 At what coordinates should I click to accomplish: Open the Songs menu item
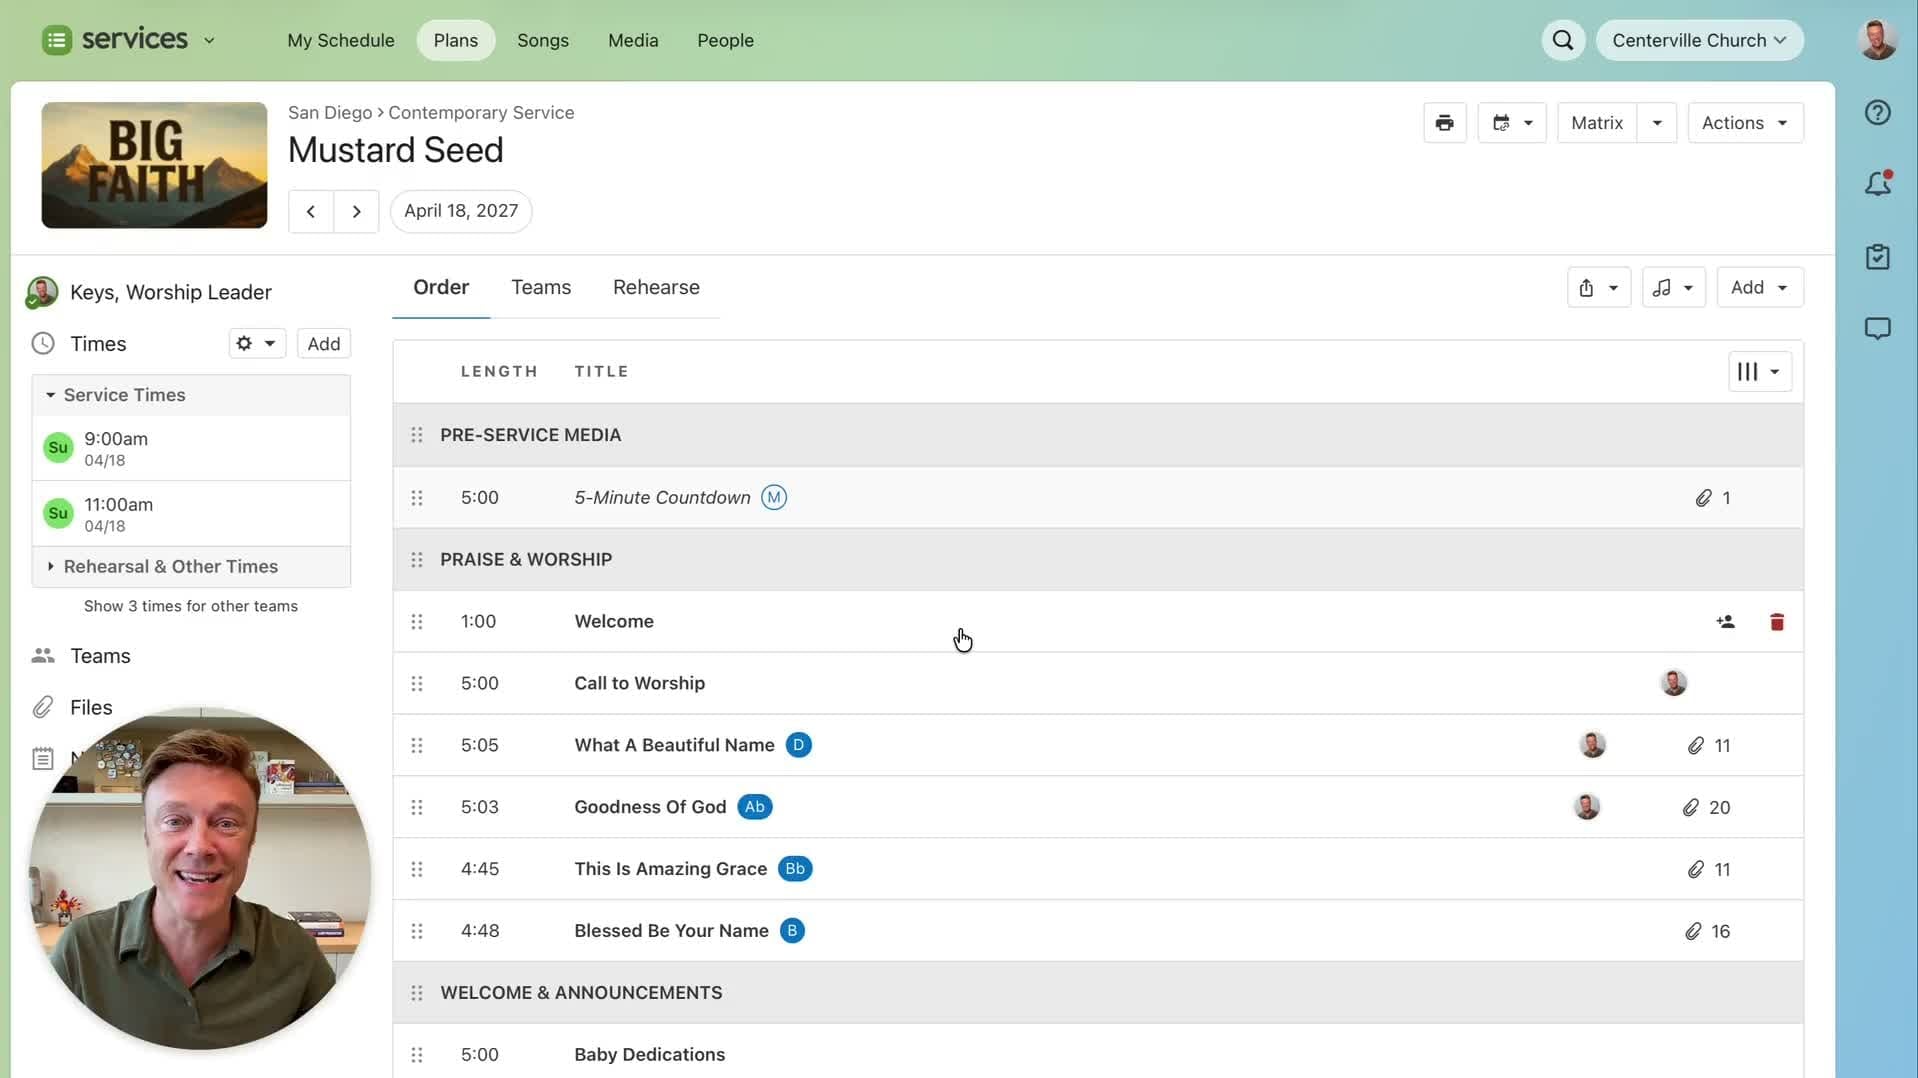click(x=543, y=40)
